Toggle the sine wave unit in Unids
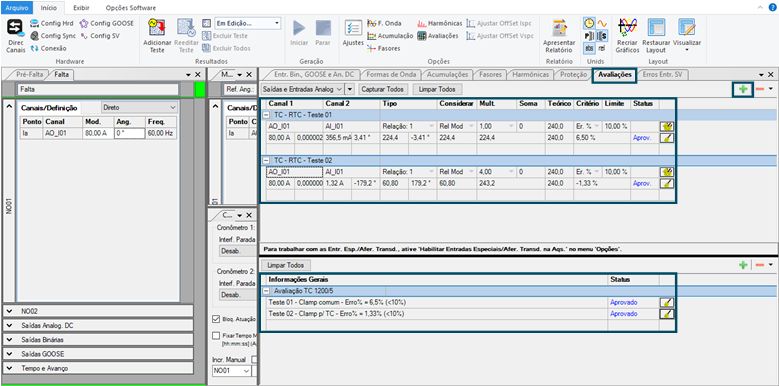The image size is (779, 386). click(602, 23)
